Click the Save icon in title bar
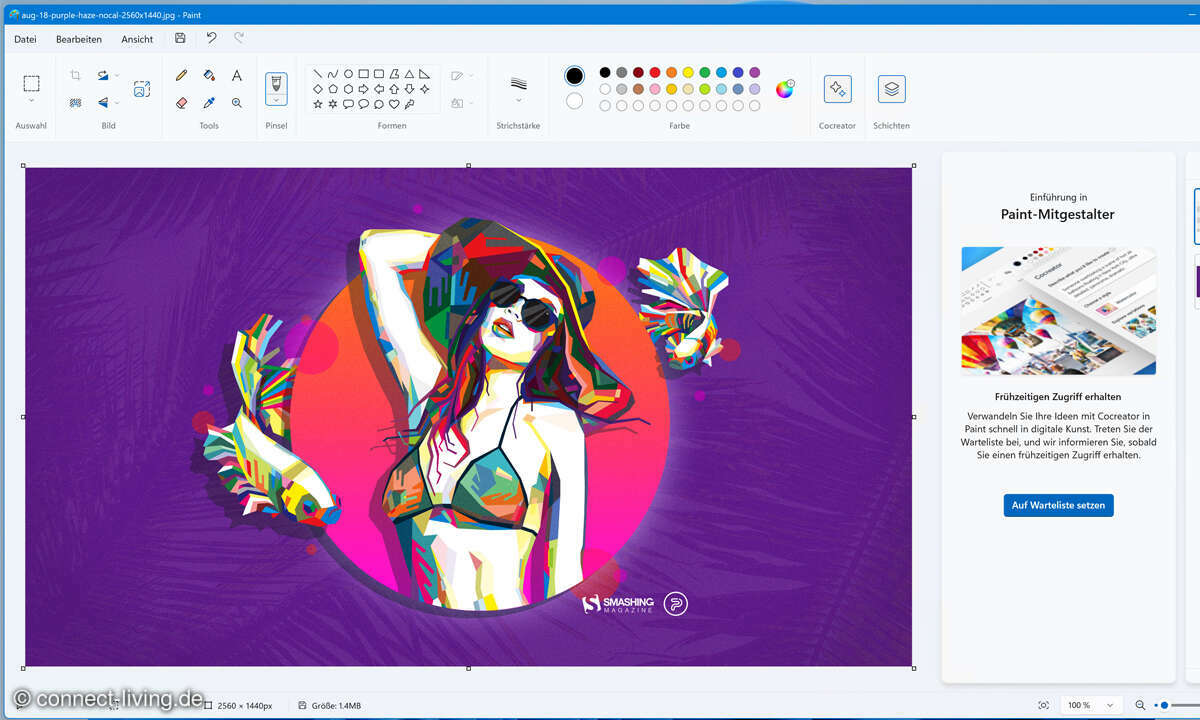The height and width of the screenshot is (720, 1200). pos(180,38)
